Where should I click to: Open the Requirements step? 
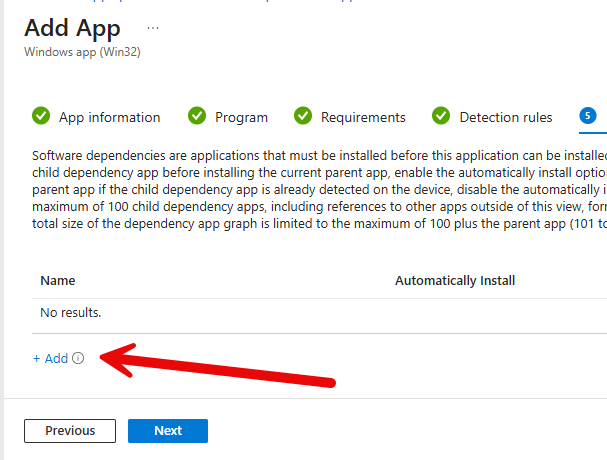pyautogui.click(x=363, y=117)
